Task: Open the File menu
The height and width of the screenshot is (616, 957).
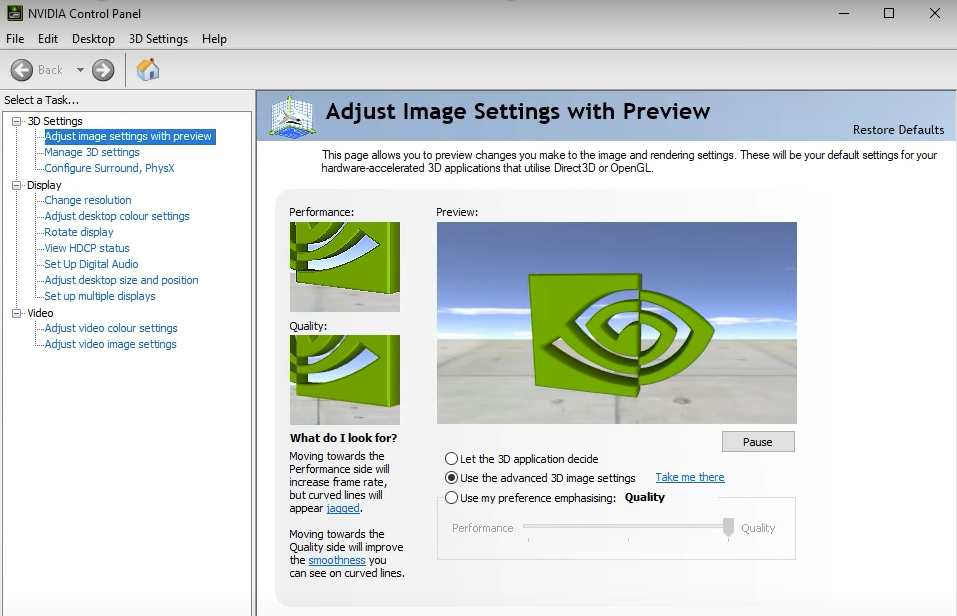Action: tap(15, 38)
